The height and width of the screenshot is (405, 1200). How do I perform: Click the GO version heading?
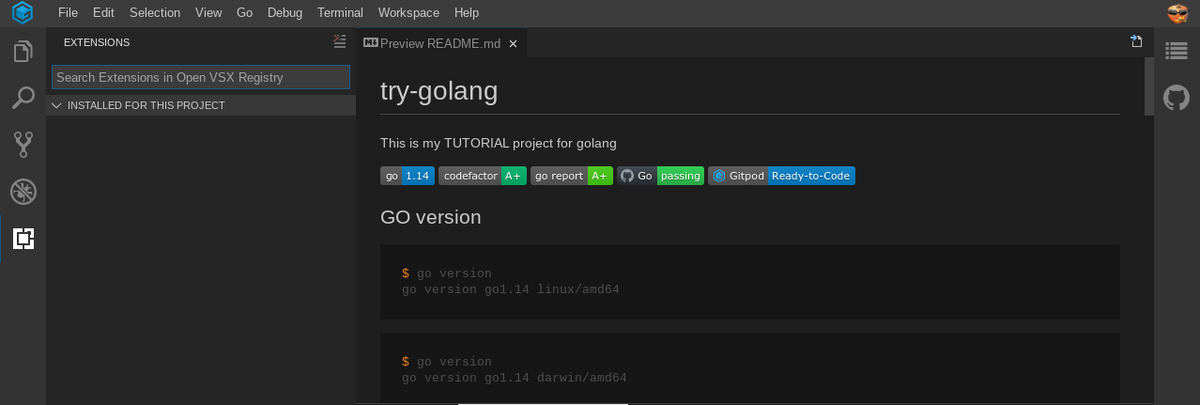click(431, 217)
